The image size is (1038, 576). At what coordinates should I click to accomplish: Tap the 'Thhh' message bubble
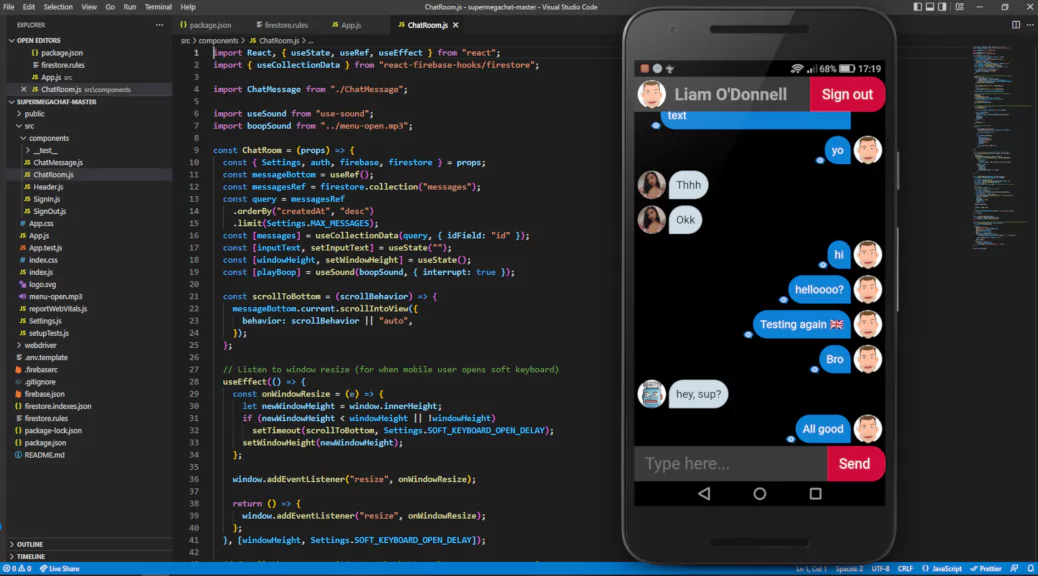click(x=688, y=185)
